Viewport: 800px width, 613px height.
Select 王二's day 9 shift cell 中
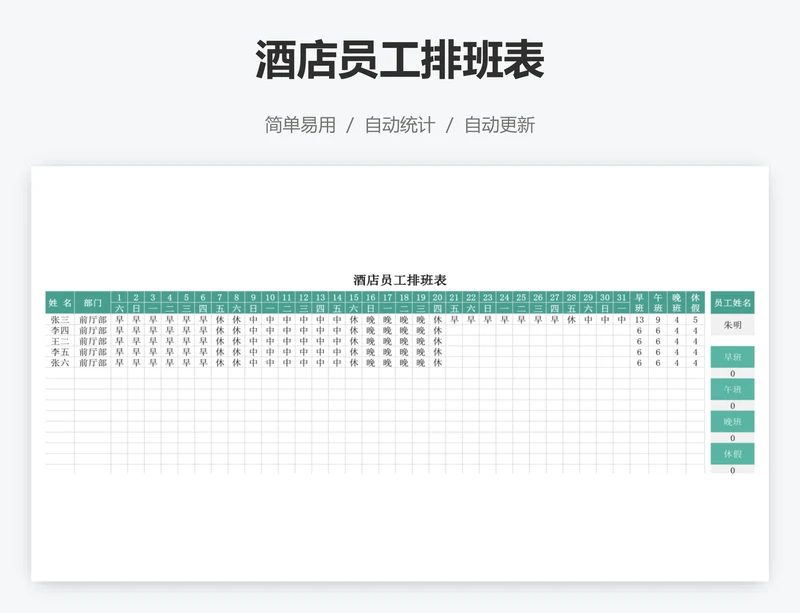click(253, 341)
